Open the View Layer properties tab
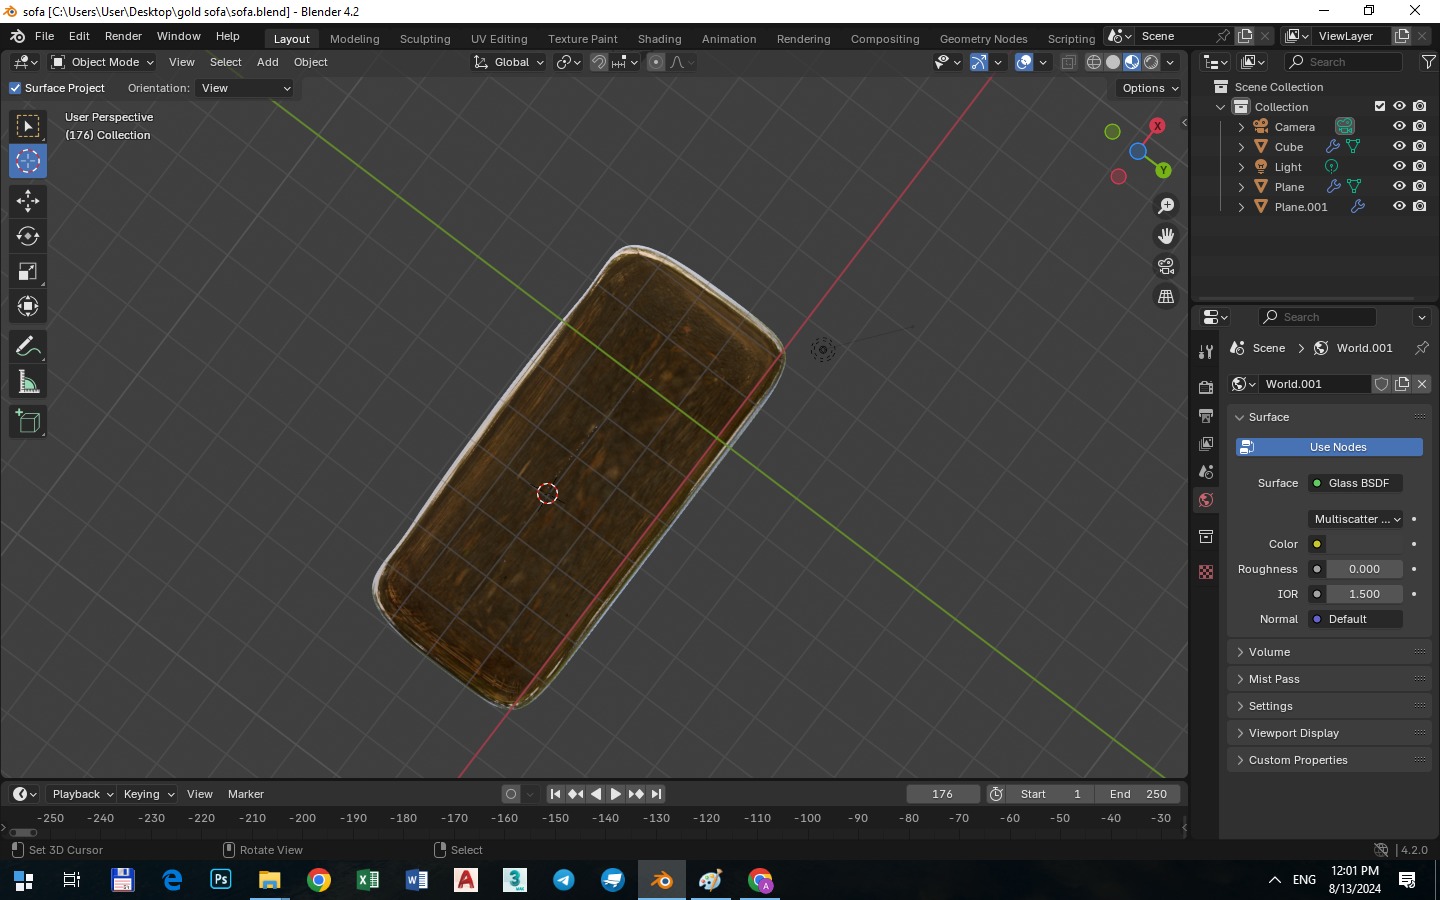The width and height of the screenshot is (1440, 900). [x=1206, y=443]
